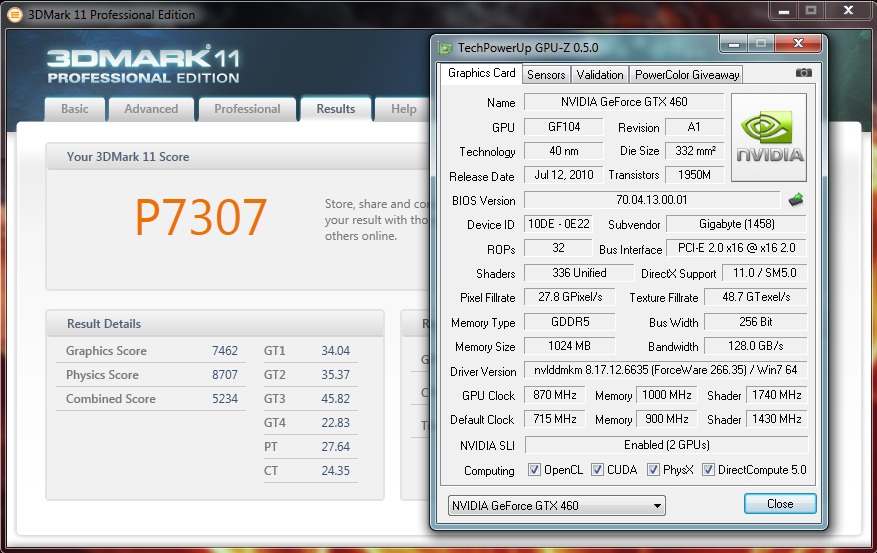Image resolution: width=877 pixels, height=553 pixels.
Task: Click the Memory Type field GDDR5
Action: (569, 322)
